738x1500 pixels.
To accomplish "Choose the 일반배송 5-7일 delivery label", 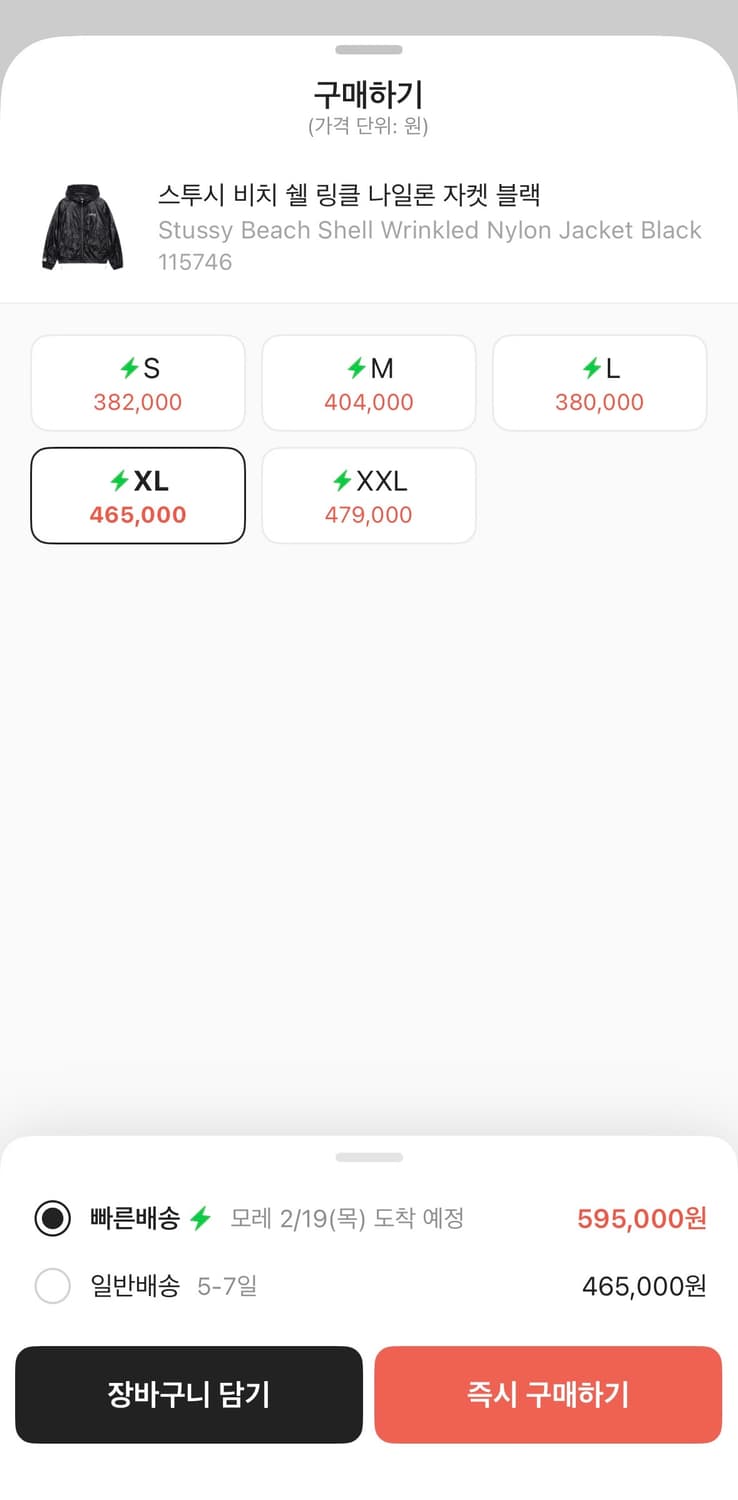I will 174,1286.
